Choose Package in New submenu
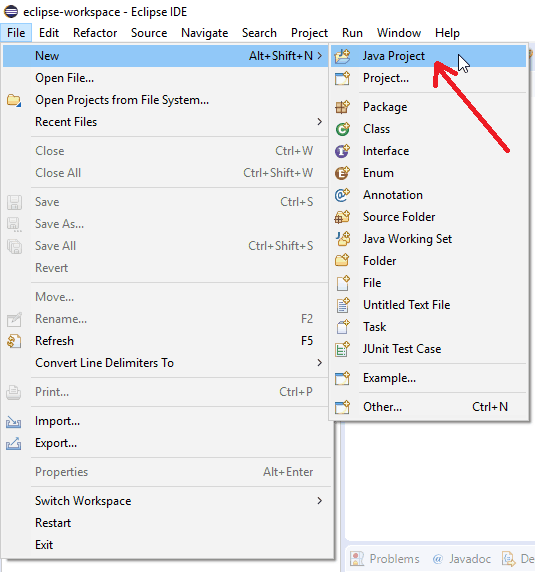 (429, 107)
